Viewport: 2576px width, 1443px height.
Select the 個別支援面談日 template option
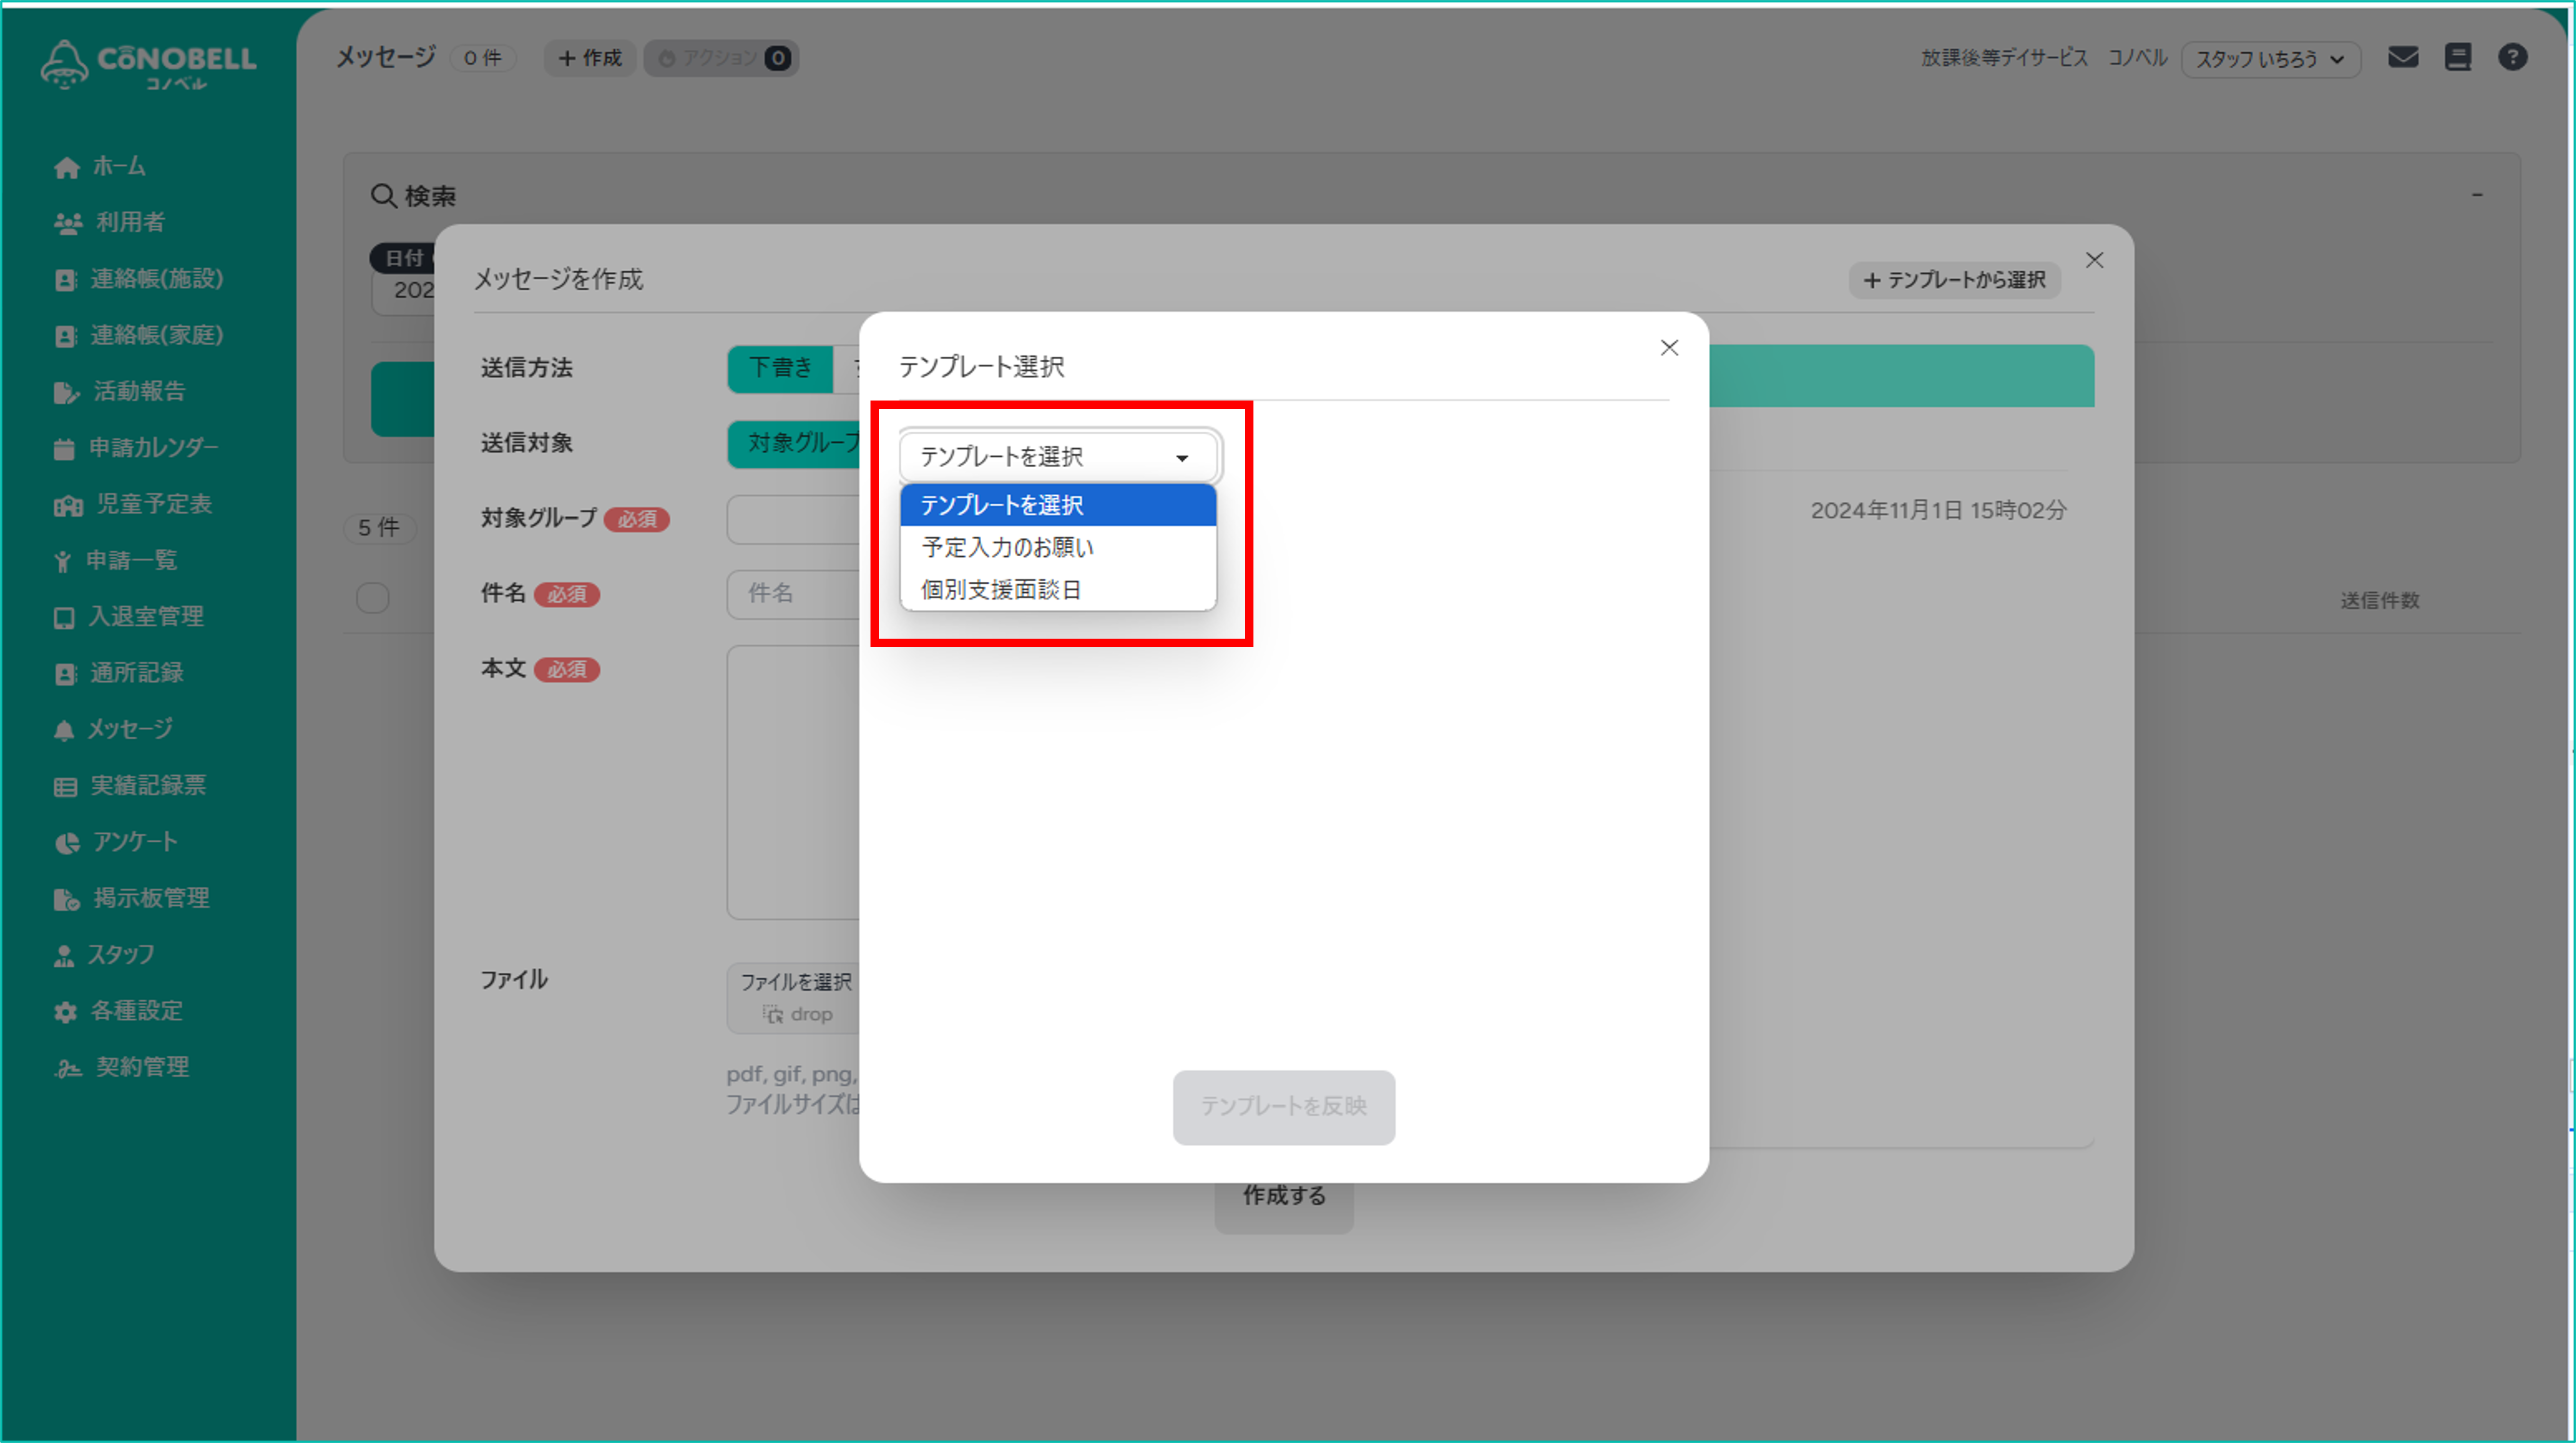point(1058,590)
